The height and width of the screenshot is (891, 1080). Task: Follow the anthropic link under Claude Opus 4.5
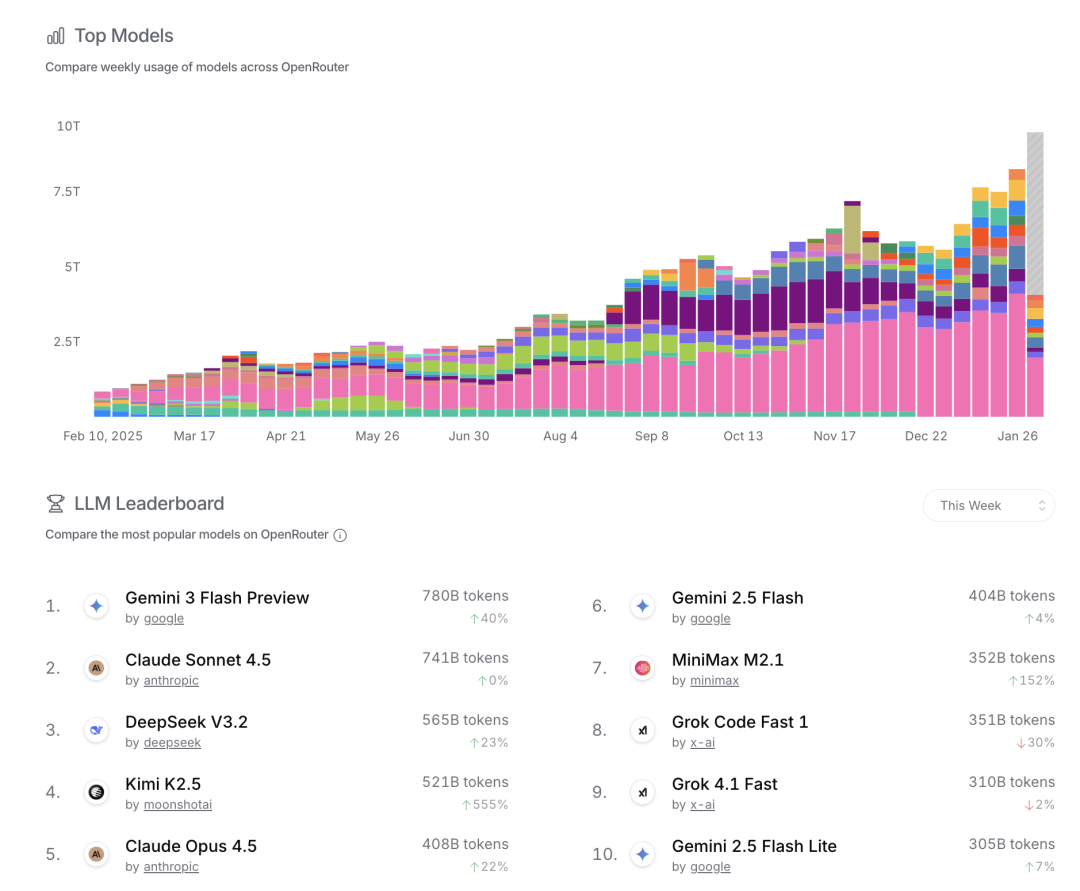(171, 866)
